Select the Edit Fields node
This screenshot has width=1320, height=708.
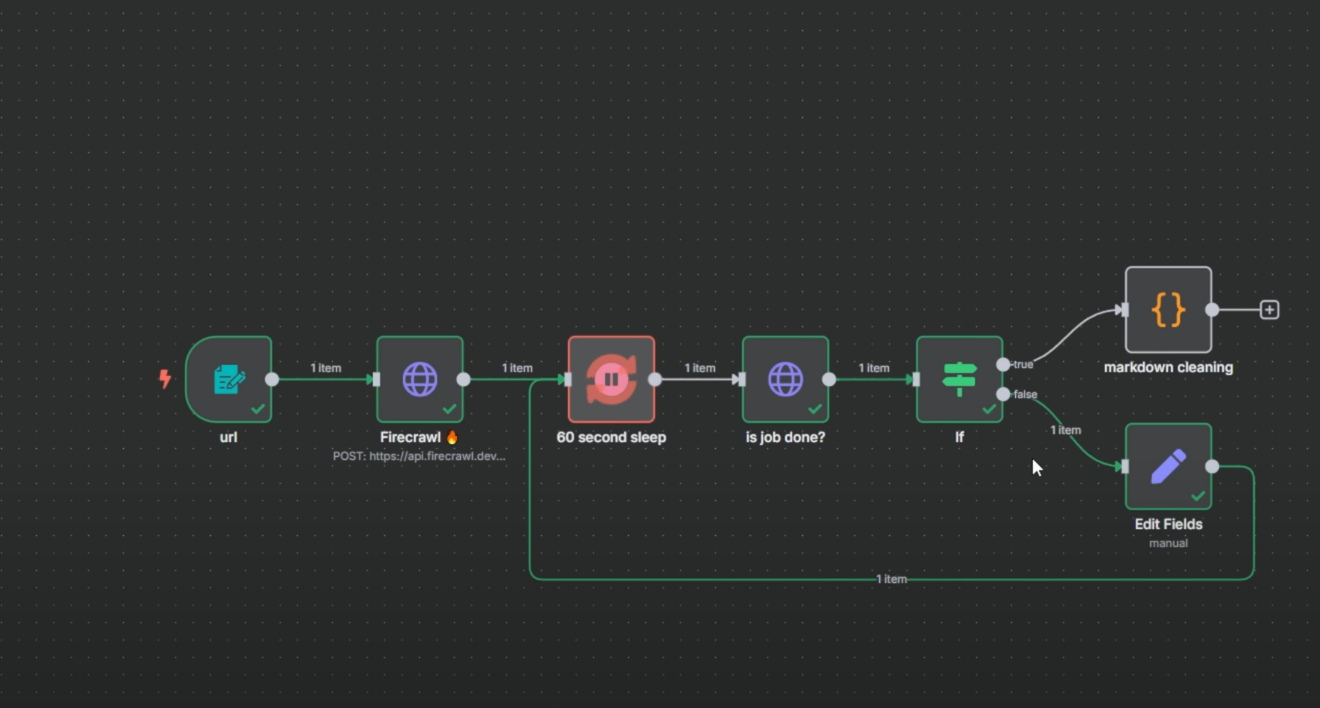(1168, 466)
